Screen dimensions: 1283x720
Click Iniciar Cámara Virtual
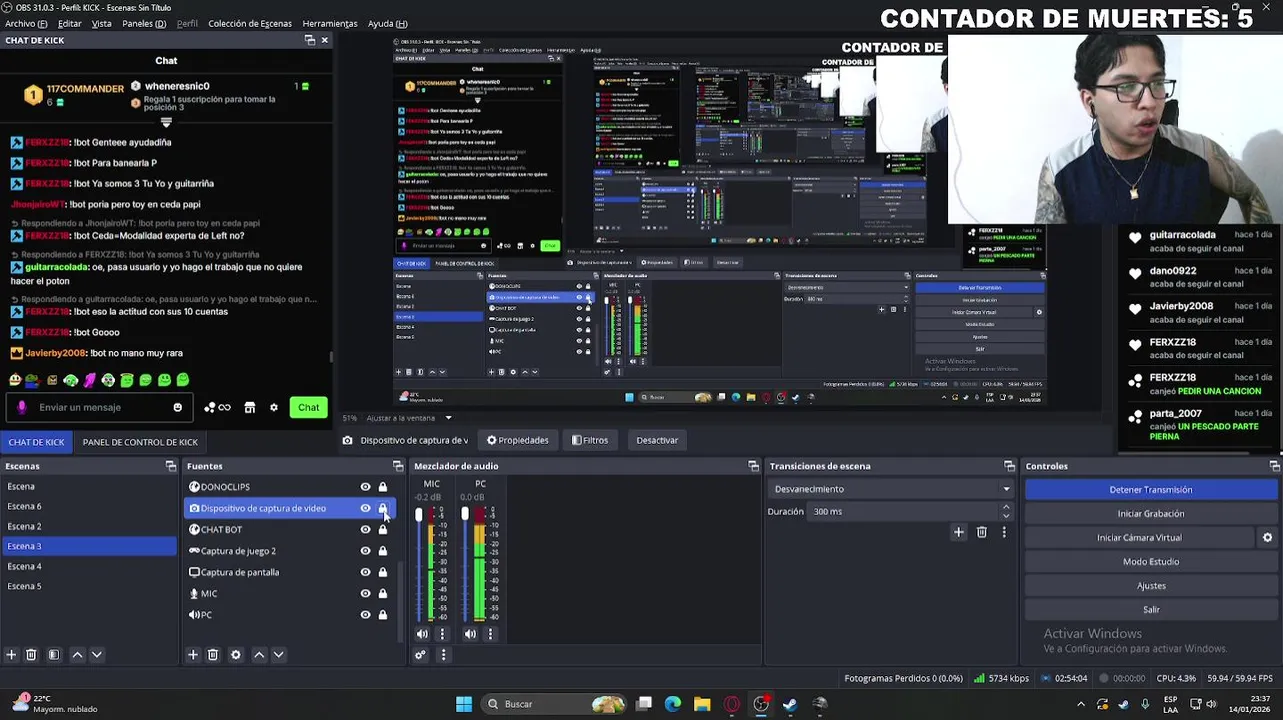pyautogui.click(x=1139, y=538)
